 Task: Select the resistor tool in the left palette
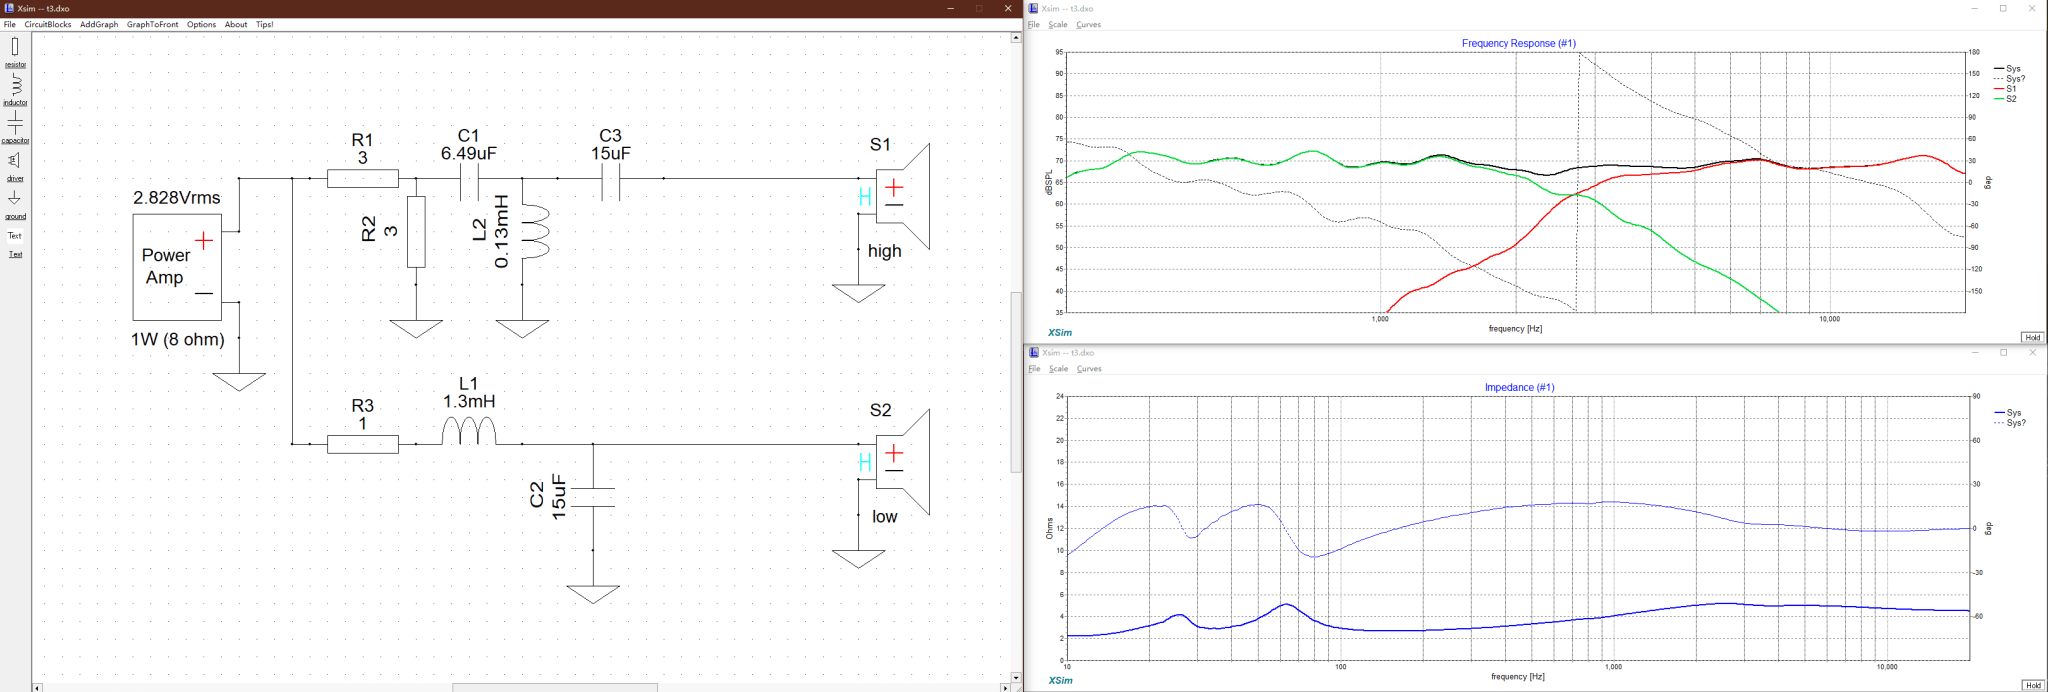[x=15, y=52]
